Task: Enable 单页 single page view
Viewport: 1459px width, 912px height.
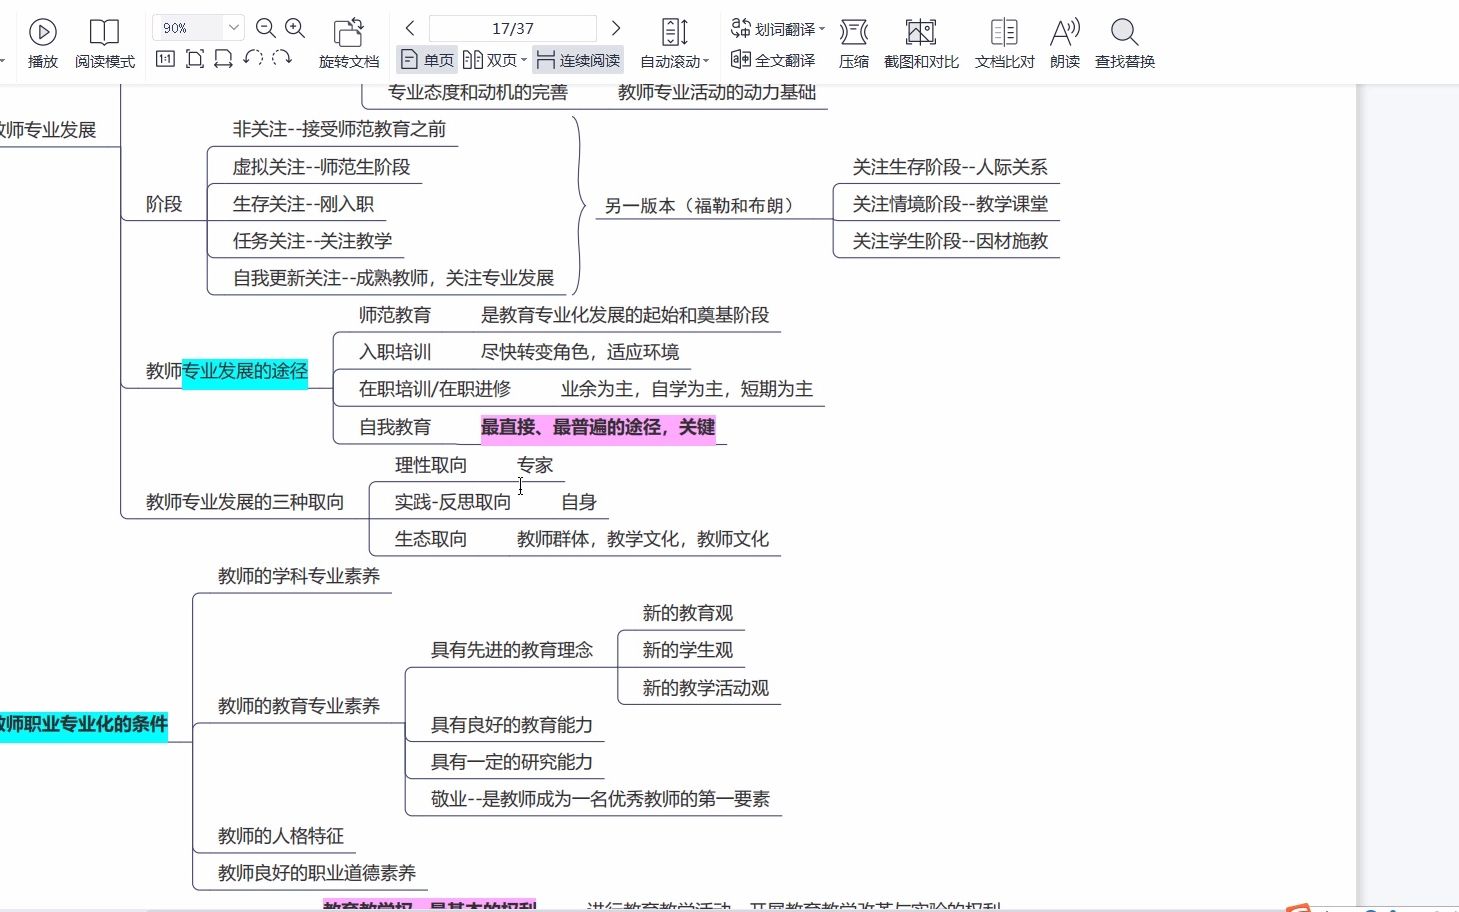Action: pos(427,60)
